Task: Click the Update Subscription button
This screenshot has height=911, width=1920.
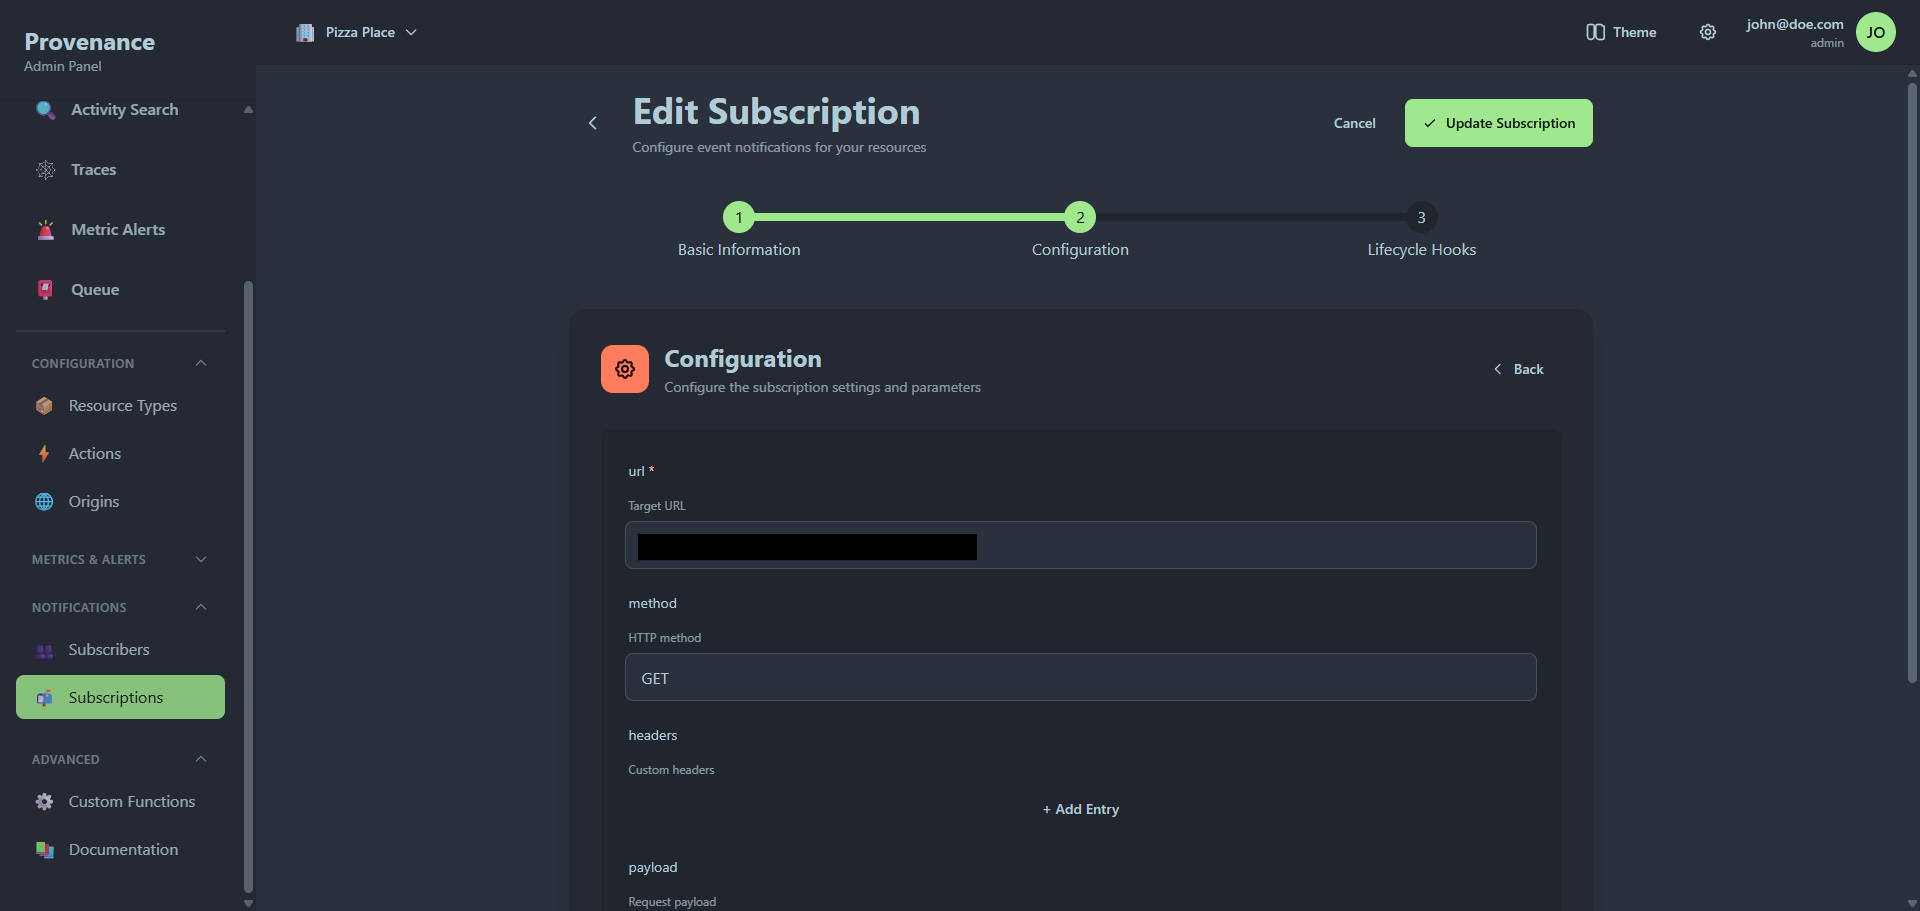Action: pos(1497,122)
